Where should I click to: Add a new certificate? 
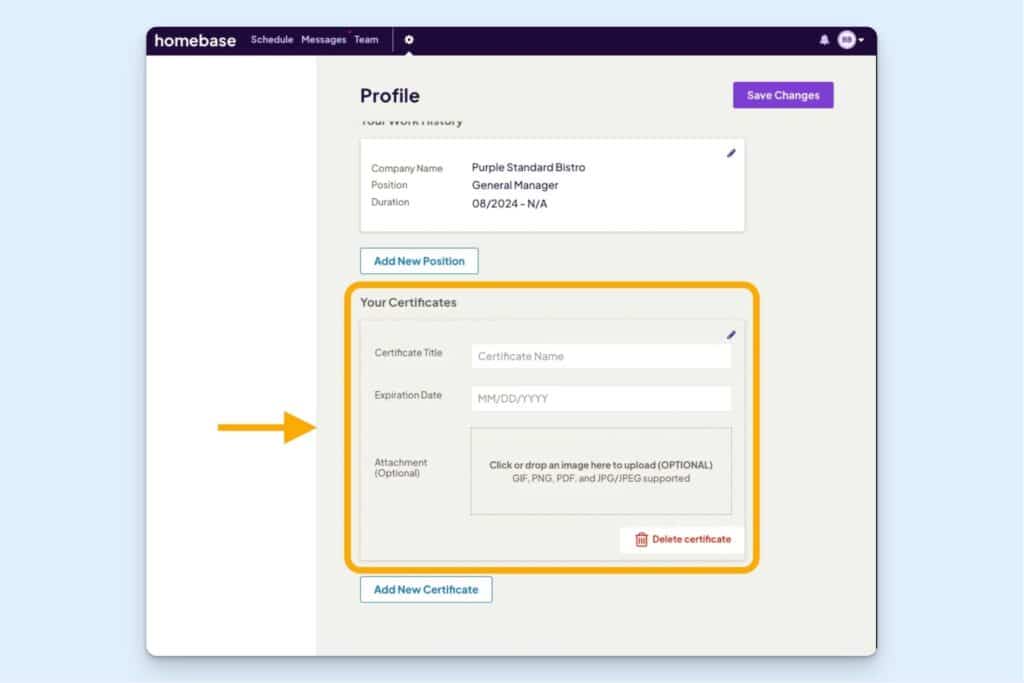point(426,589)
